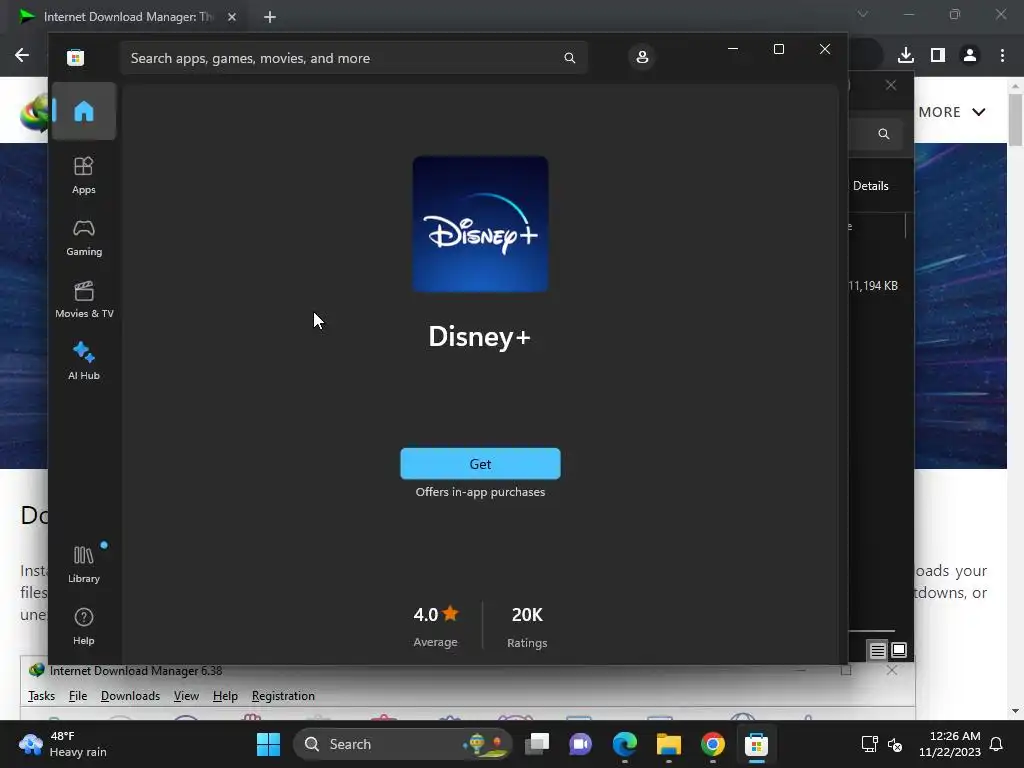
Task: Open Help menu in Internet Download Manager
Action: click(x=225, y=696)
